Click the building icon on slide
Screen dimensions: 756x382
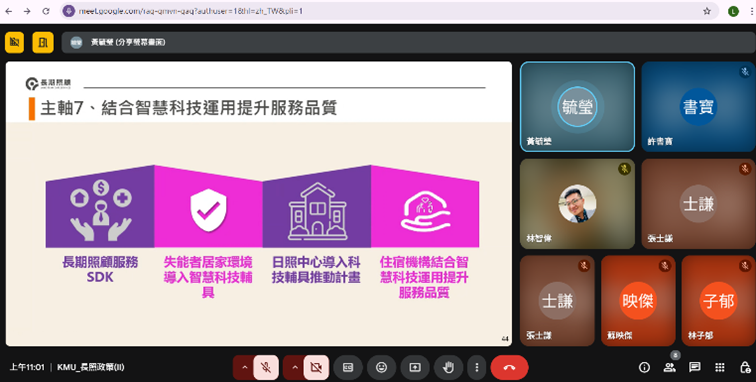click(x=317, y=211)
